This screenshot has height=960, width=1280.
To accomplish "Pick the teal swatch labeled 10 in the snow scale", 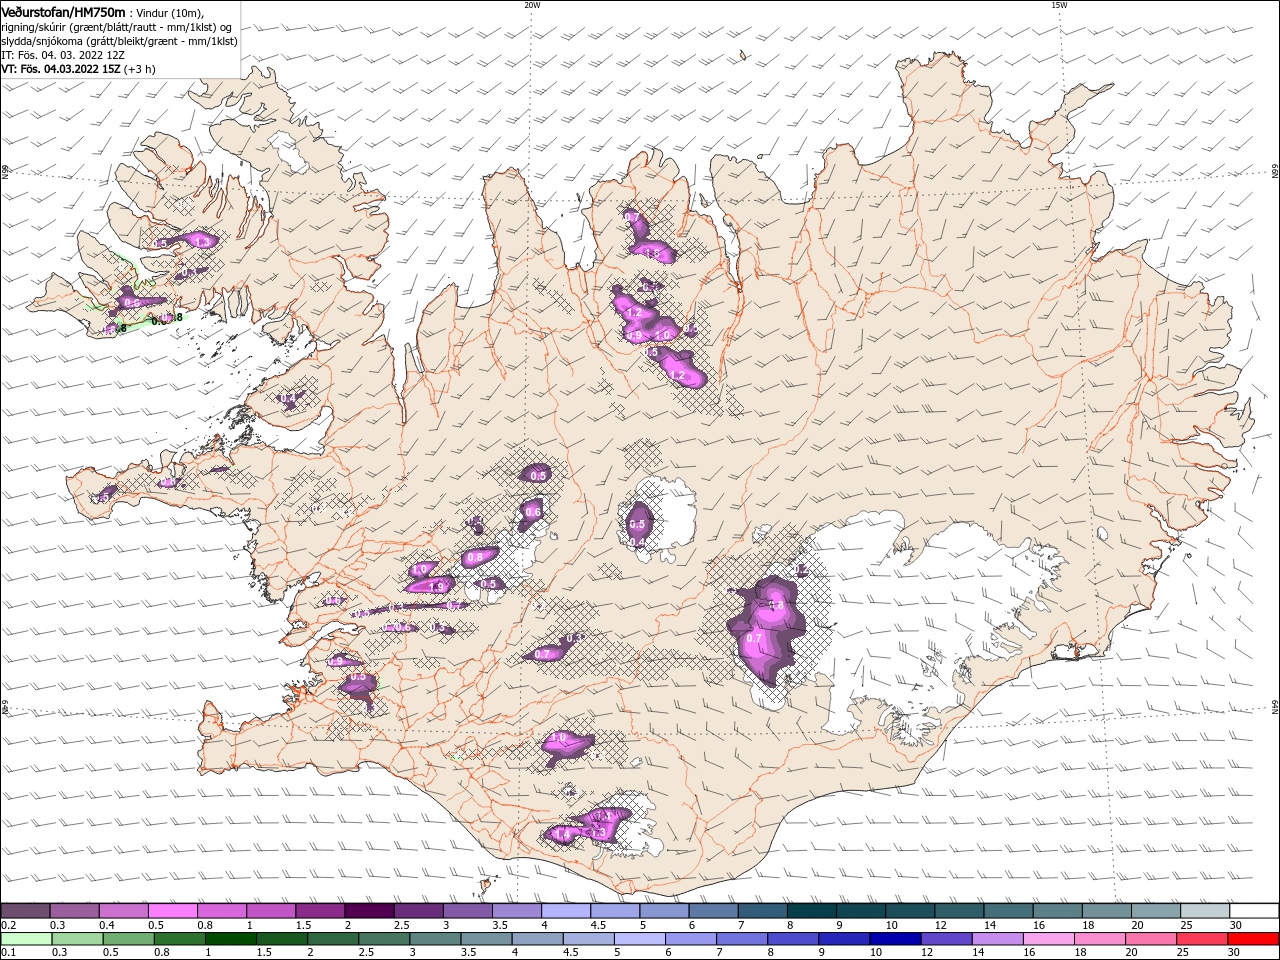I will pos(909,911).
